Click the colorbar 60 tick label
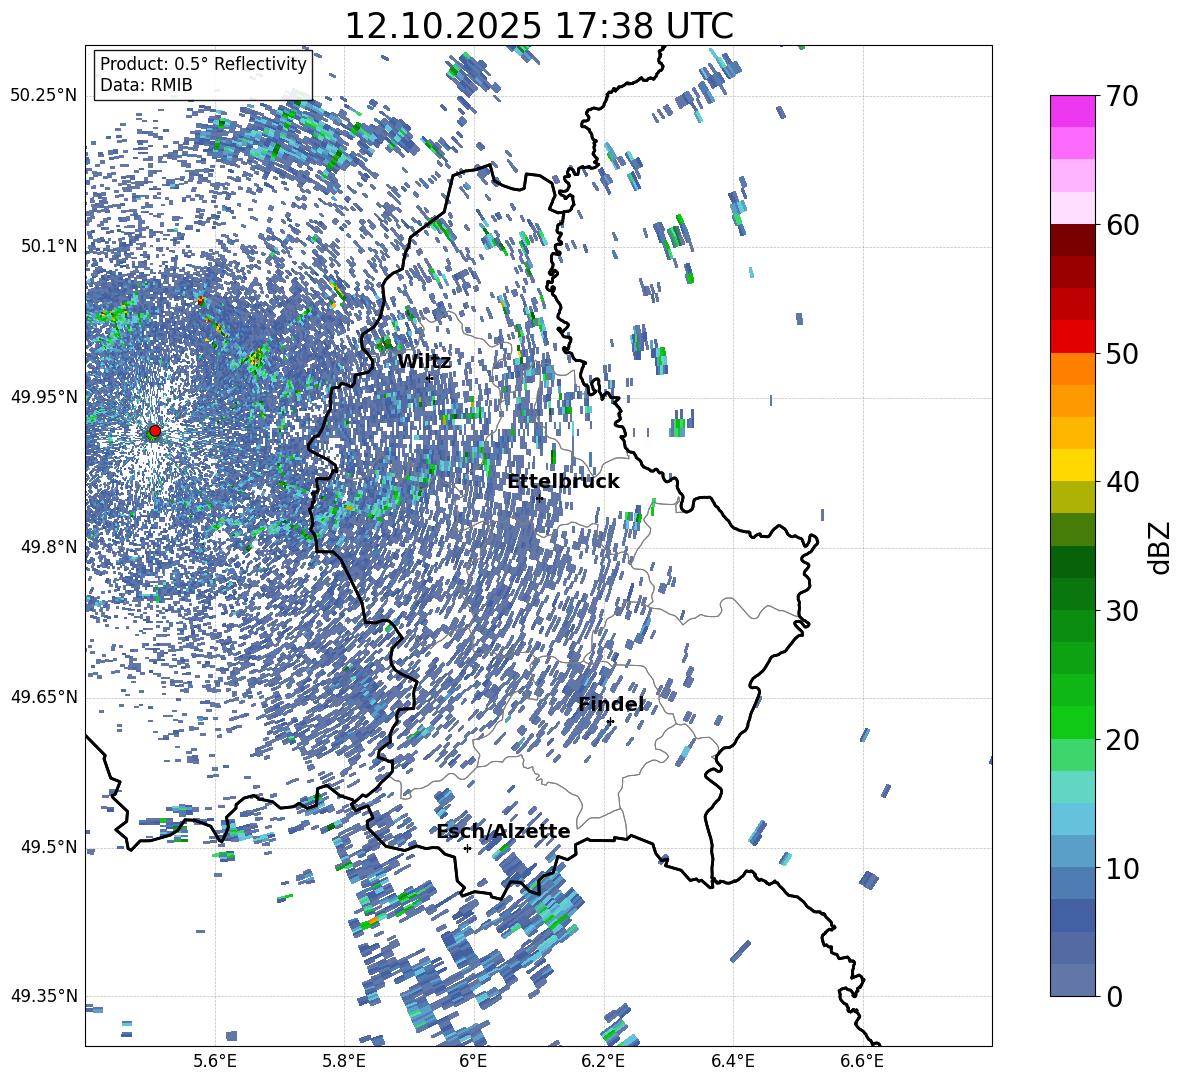The image size is (1184, 1081). pyautogui.click(x=1122, y=225)
